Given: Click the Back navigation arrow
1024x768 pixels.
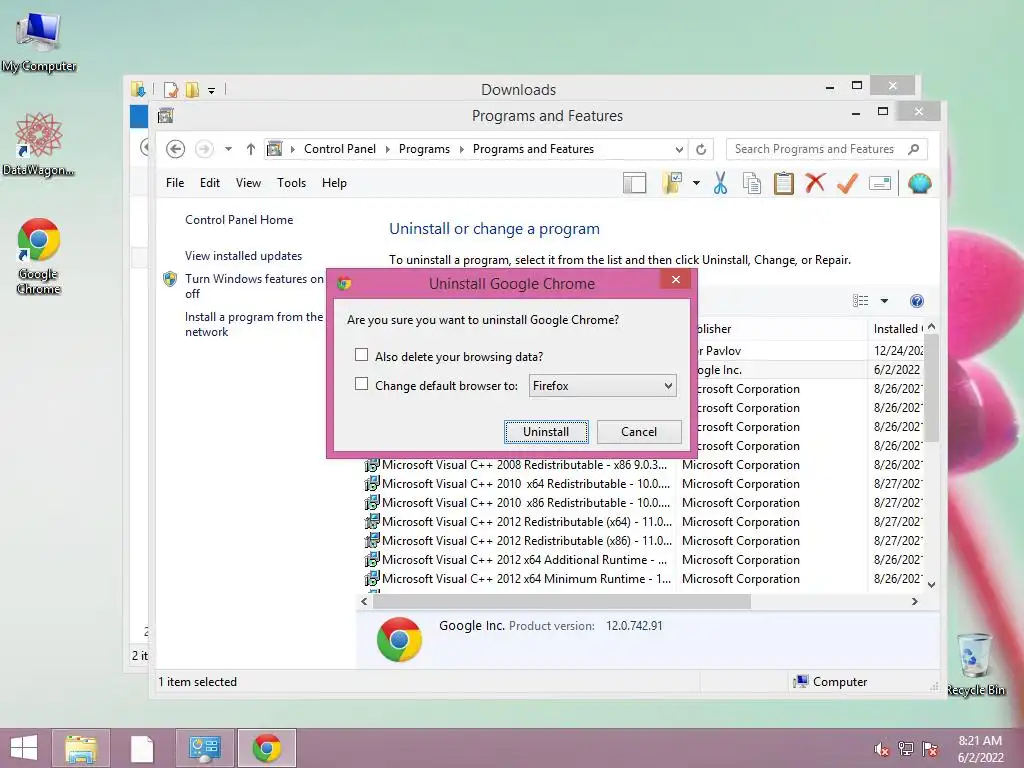Looking at the screenshot, I should point(175,149).
